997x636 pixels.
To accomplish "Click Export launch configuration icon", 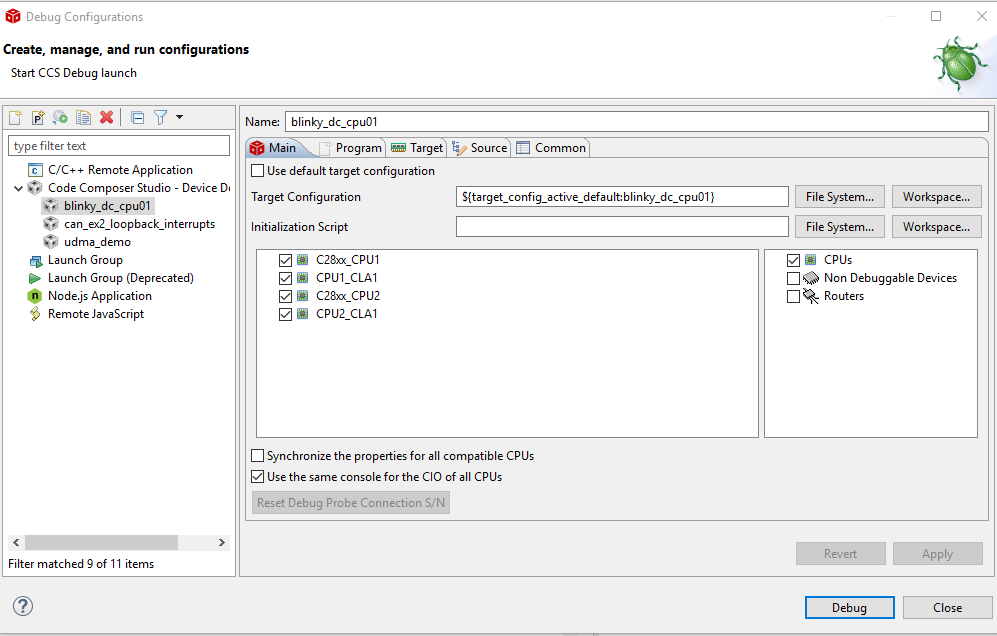I will coord(61,118).
